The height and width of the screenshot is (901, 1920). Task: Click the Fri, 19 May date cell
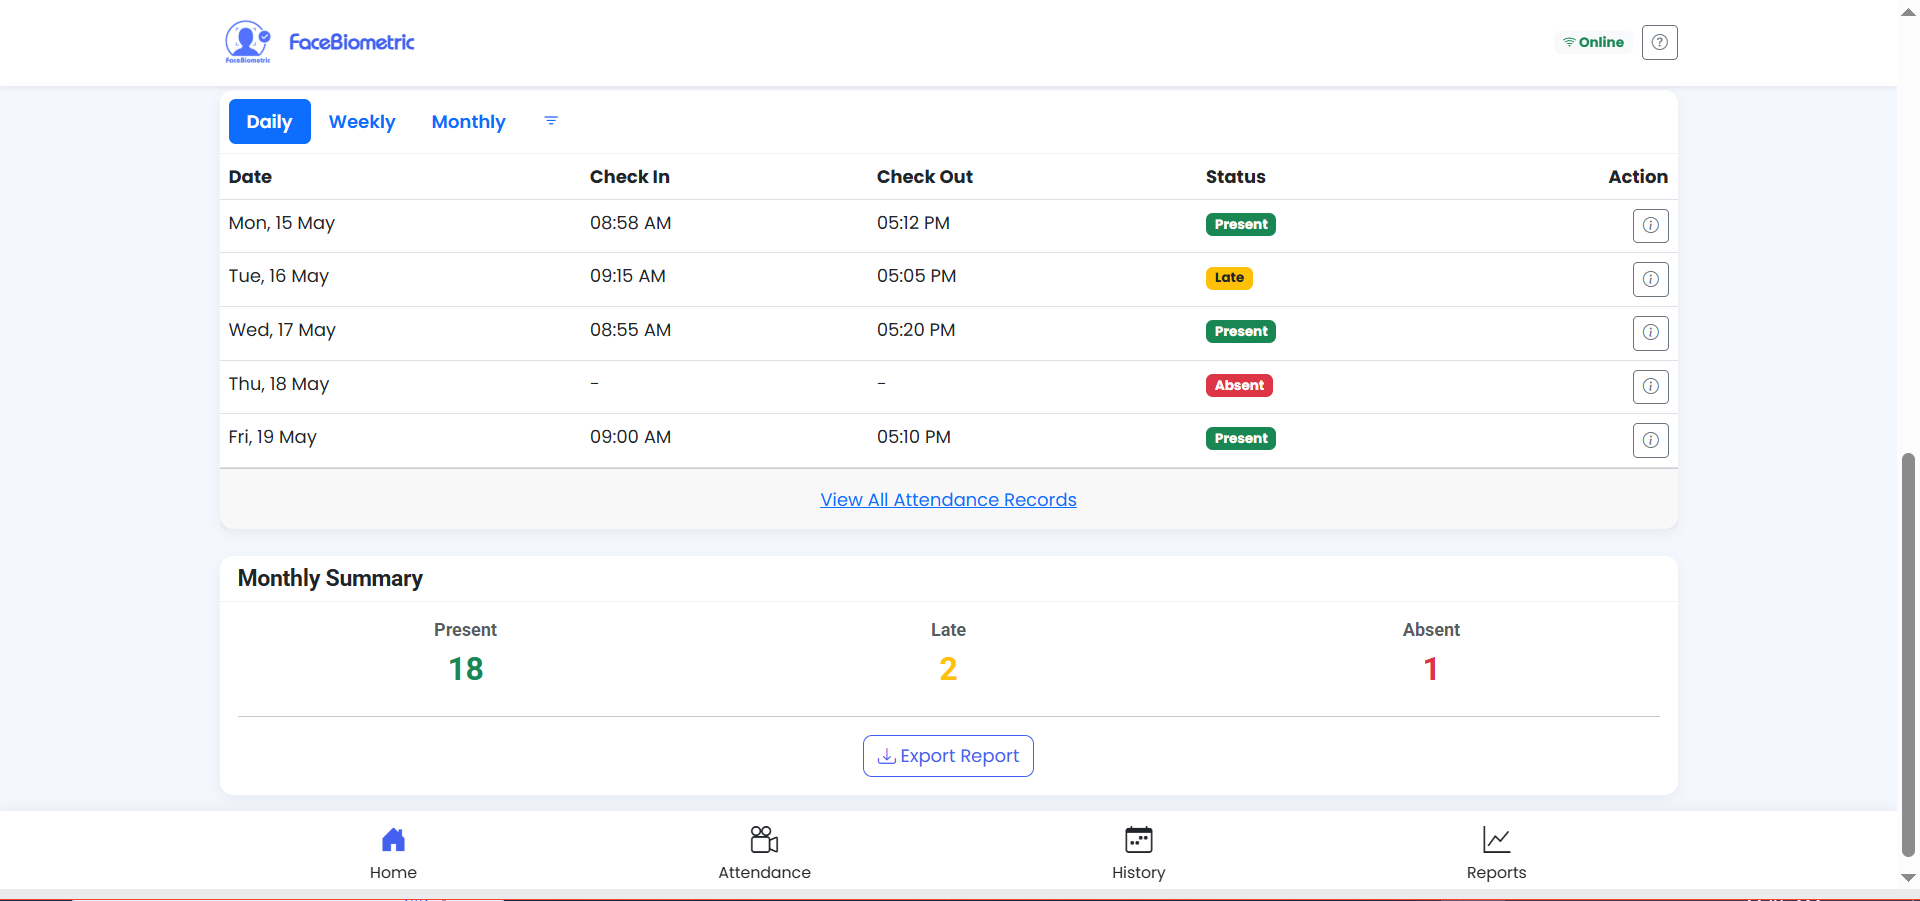[x=272, y=437]
